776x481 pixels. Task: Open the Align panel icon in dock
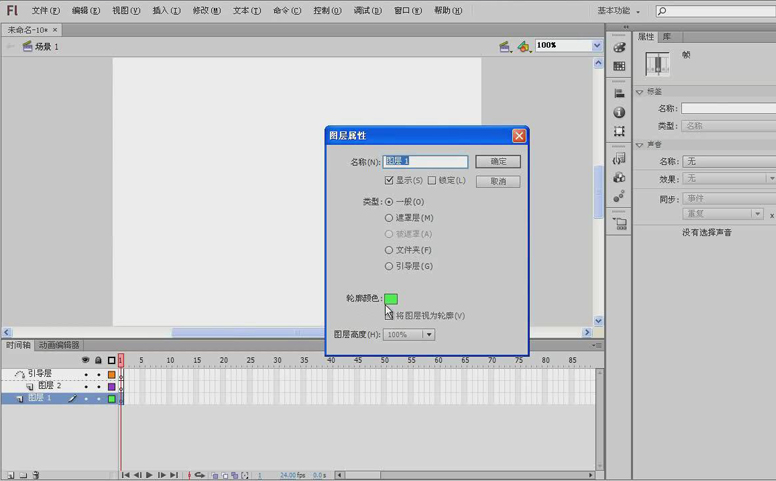coord(619,94)
